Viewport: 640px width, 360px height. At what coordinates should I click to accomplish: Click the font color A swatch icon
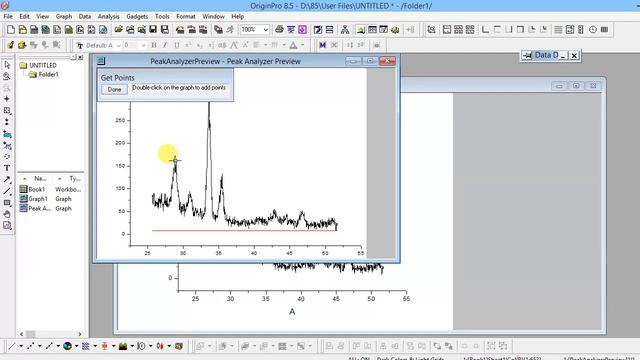(293, 45)
